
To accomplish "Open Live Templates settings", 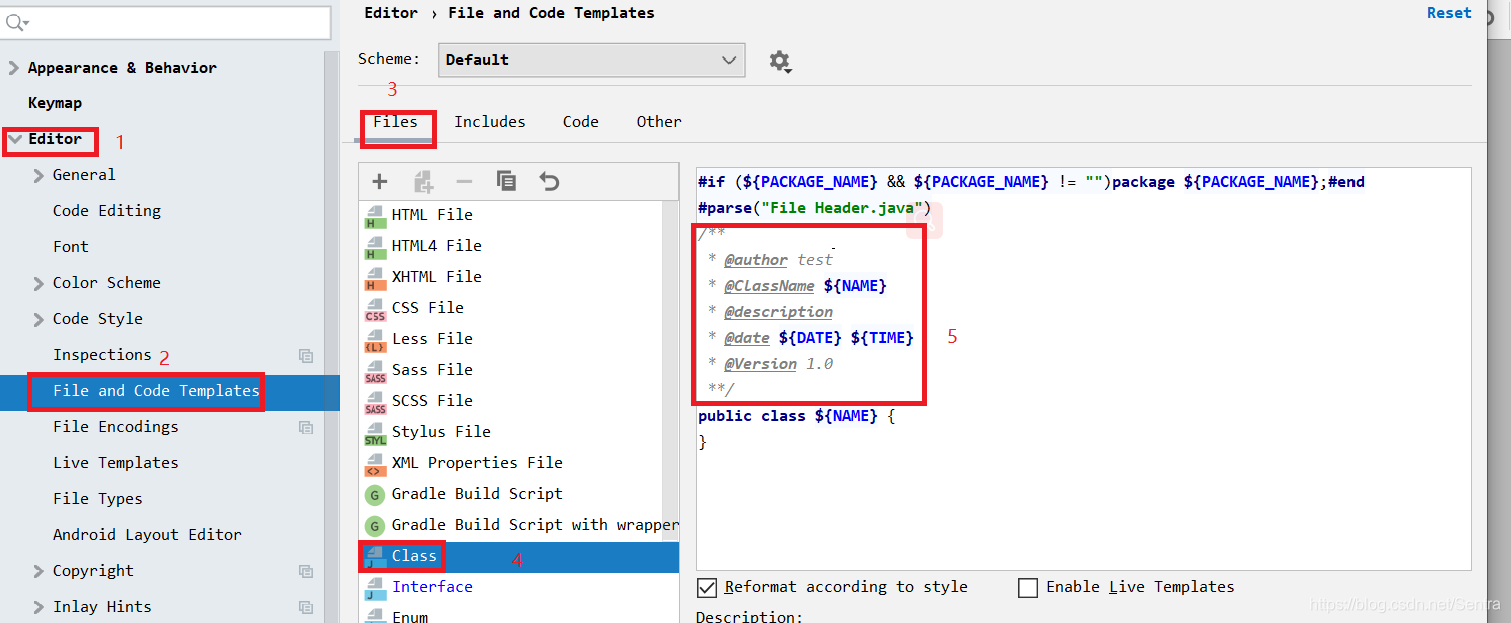I will pyautogui.click(x=116, y=463).
